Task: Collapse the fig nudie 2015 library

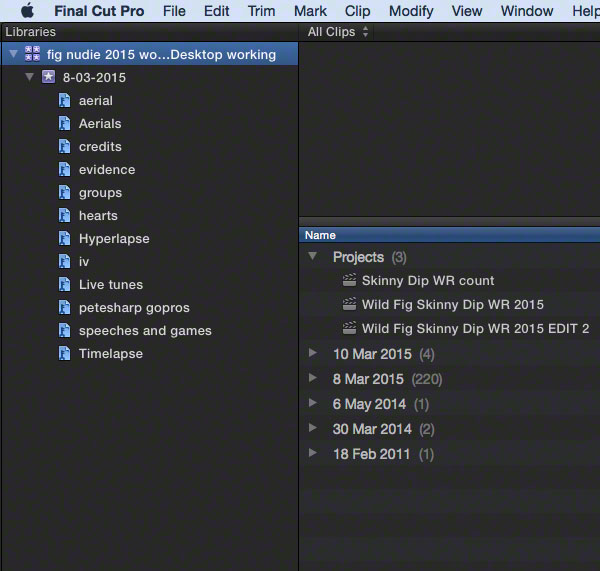Action: [x=13, y=54]
